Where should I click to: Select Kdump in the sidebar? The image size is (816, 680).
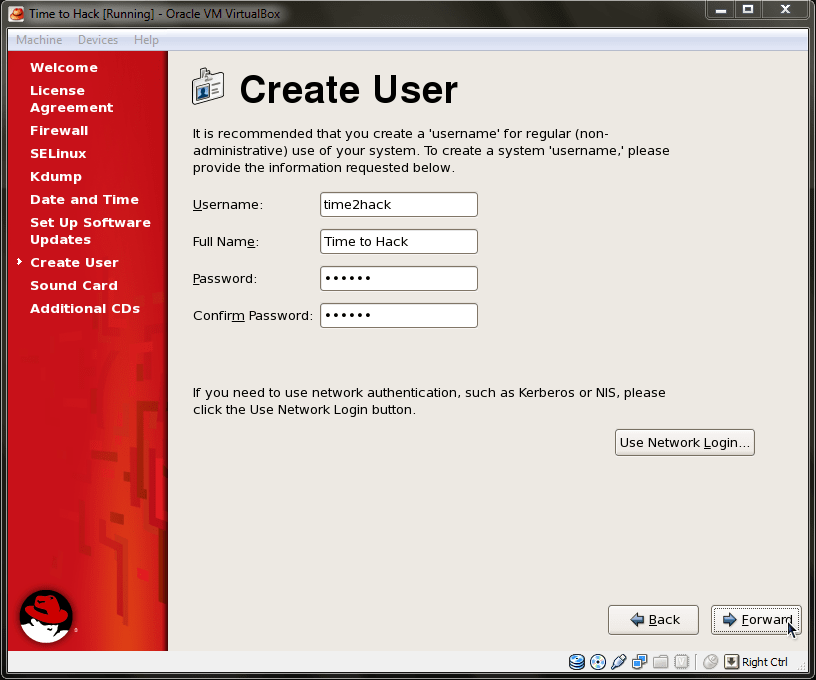click(56, 177)
